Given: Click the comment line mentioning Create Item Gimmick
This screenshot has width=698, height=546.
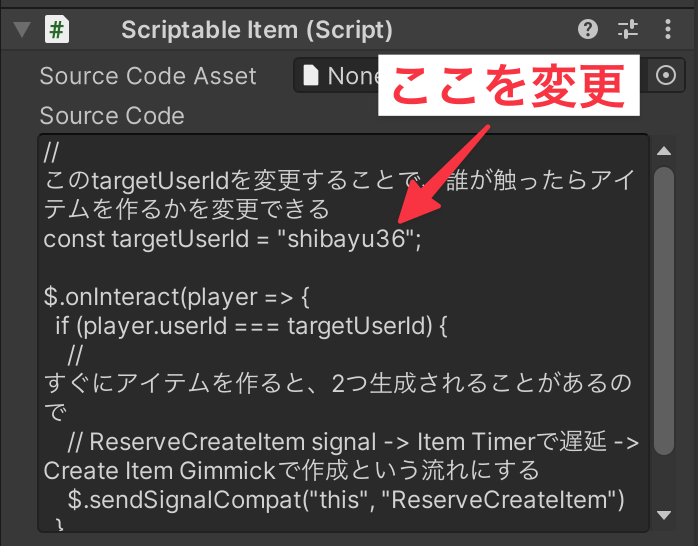Looking at the screenshot, I should pyautogui.click(x=291, y=470).
